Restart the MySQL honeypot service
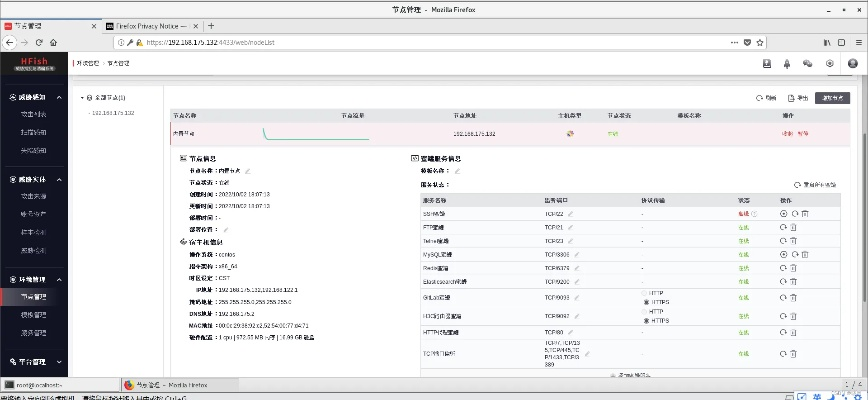868x400 pixels. click(795, 254)
